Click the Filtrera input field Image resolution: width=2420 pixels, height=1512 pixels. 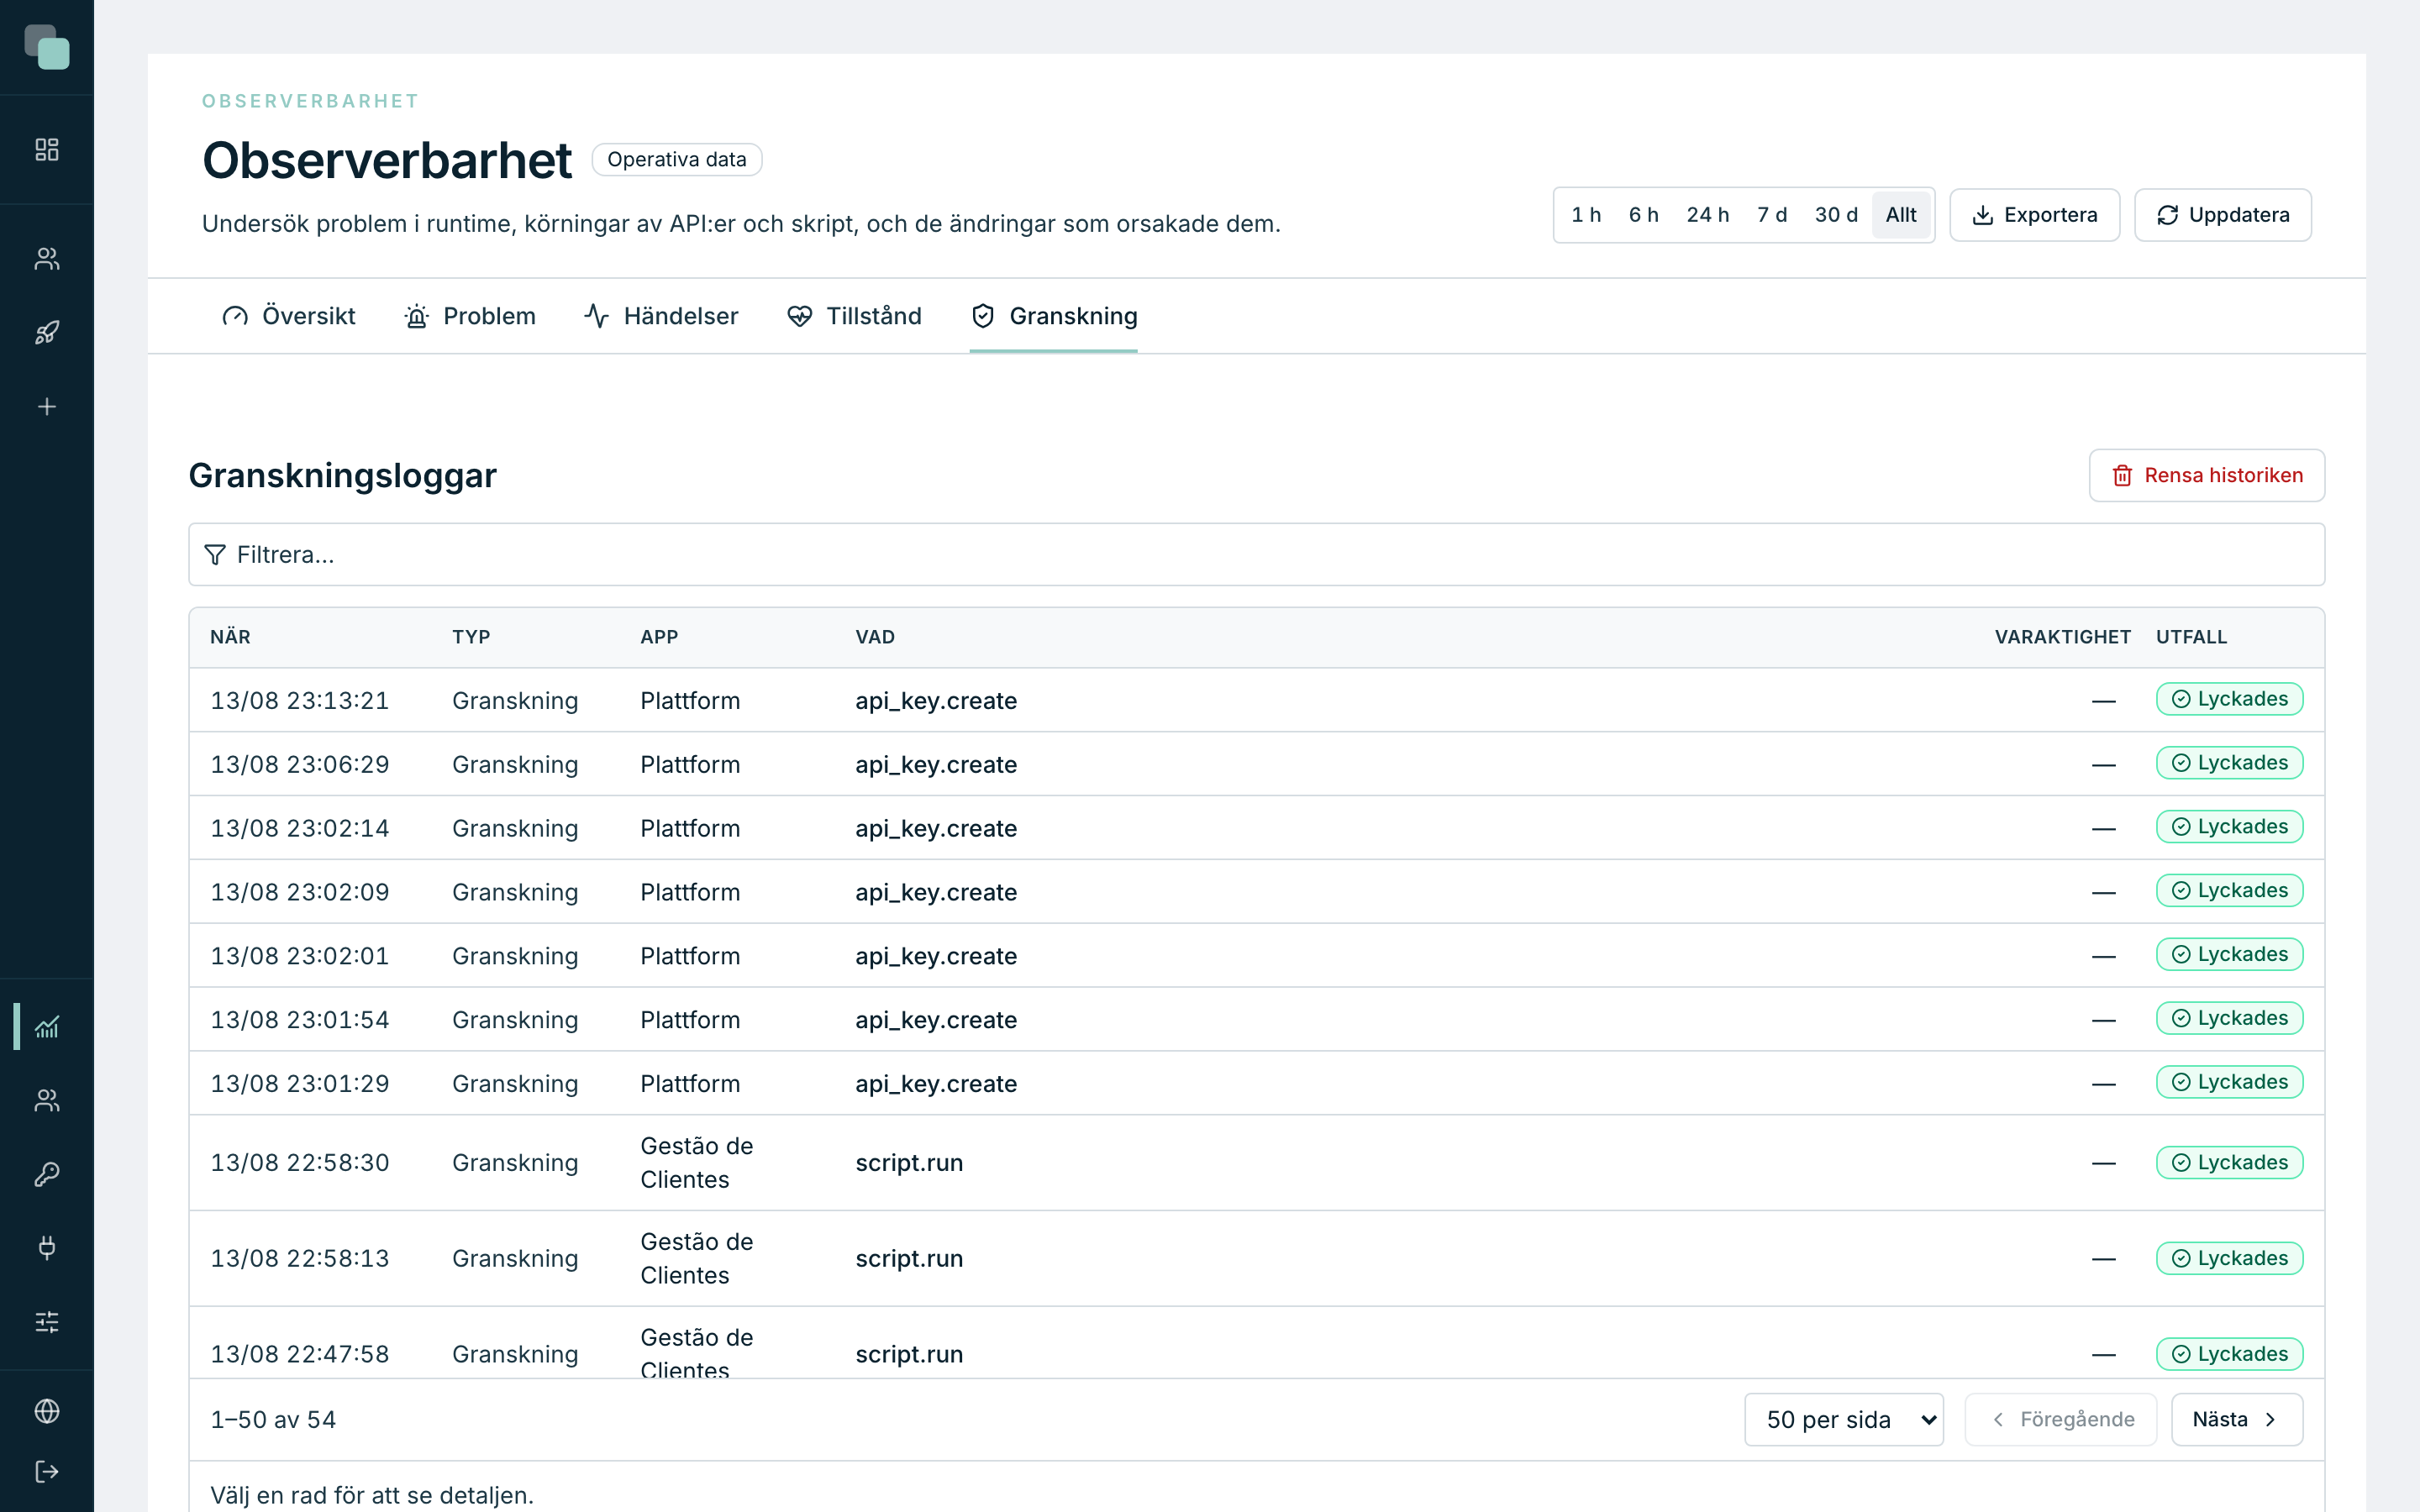[x=1257, y=555]
